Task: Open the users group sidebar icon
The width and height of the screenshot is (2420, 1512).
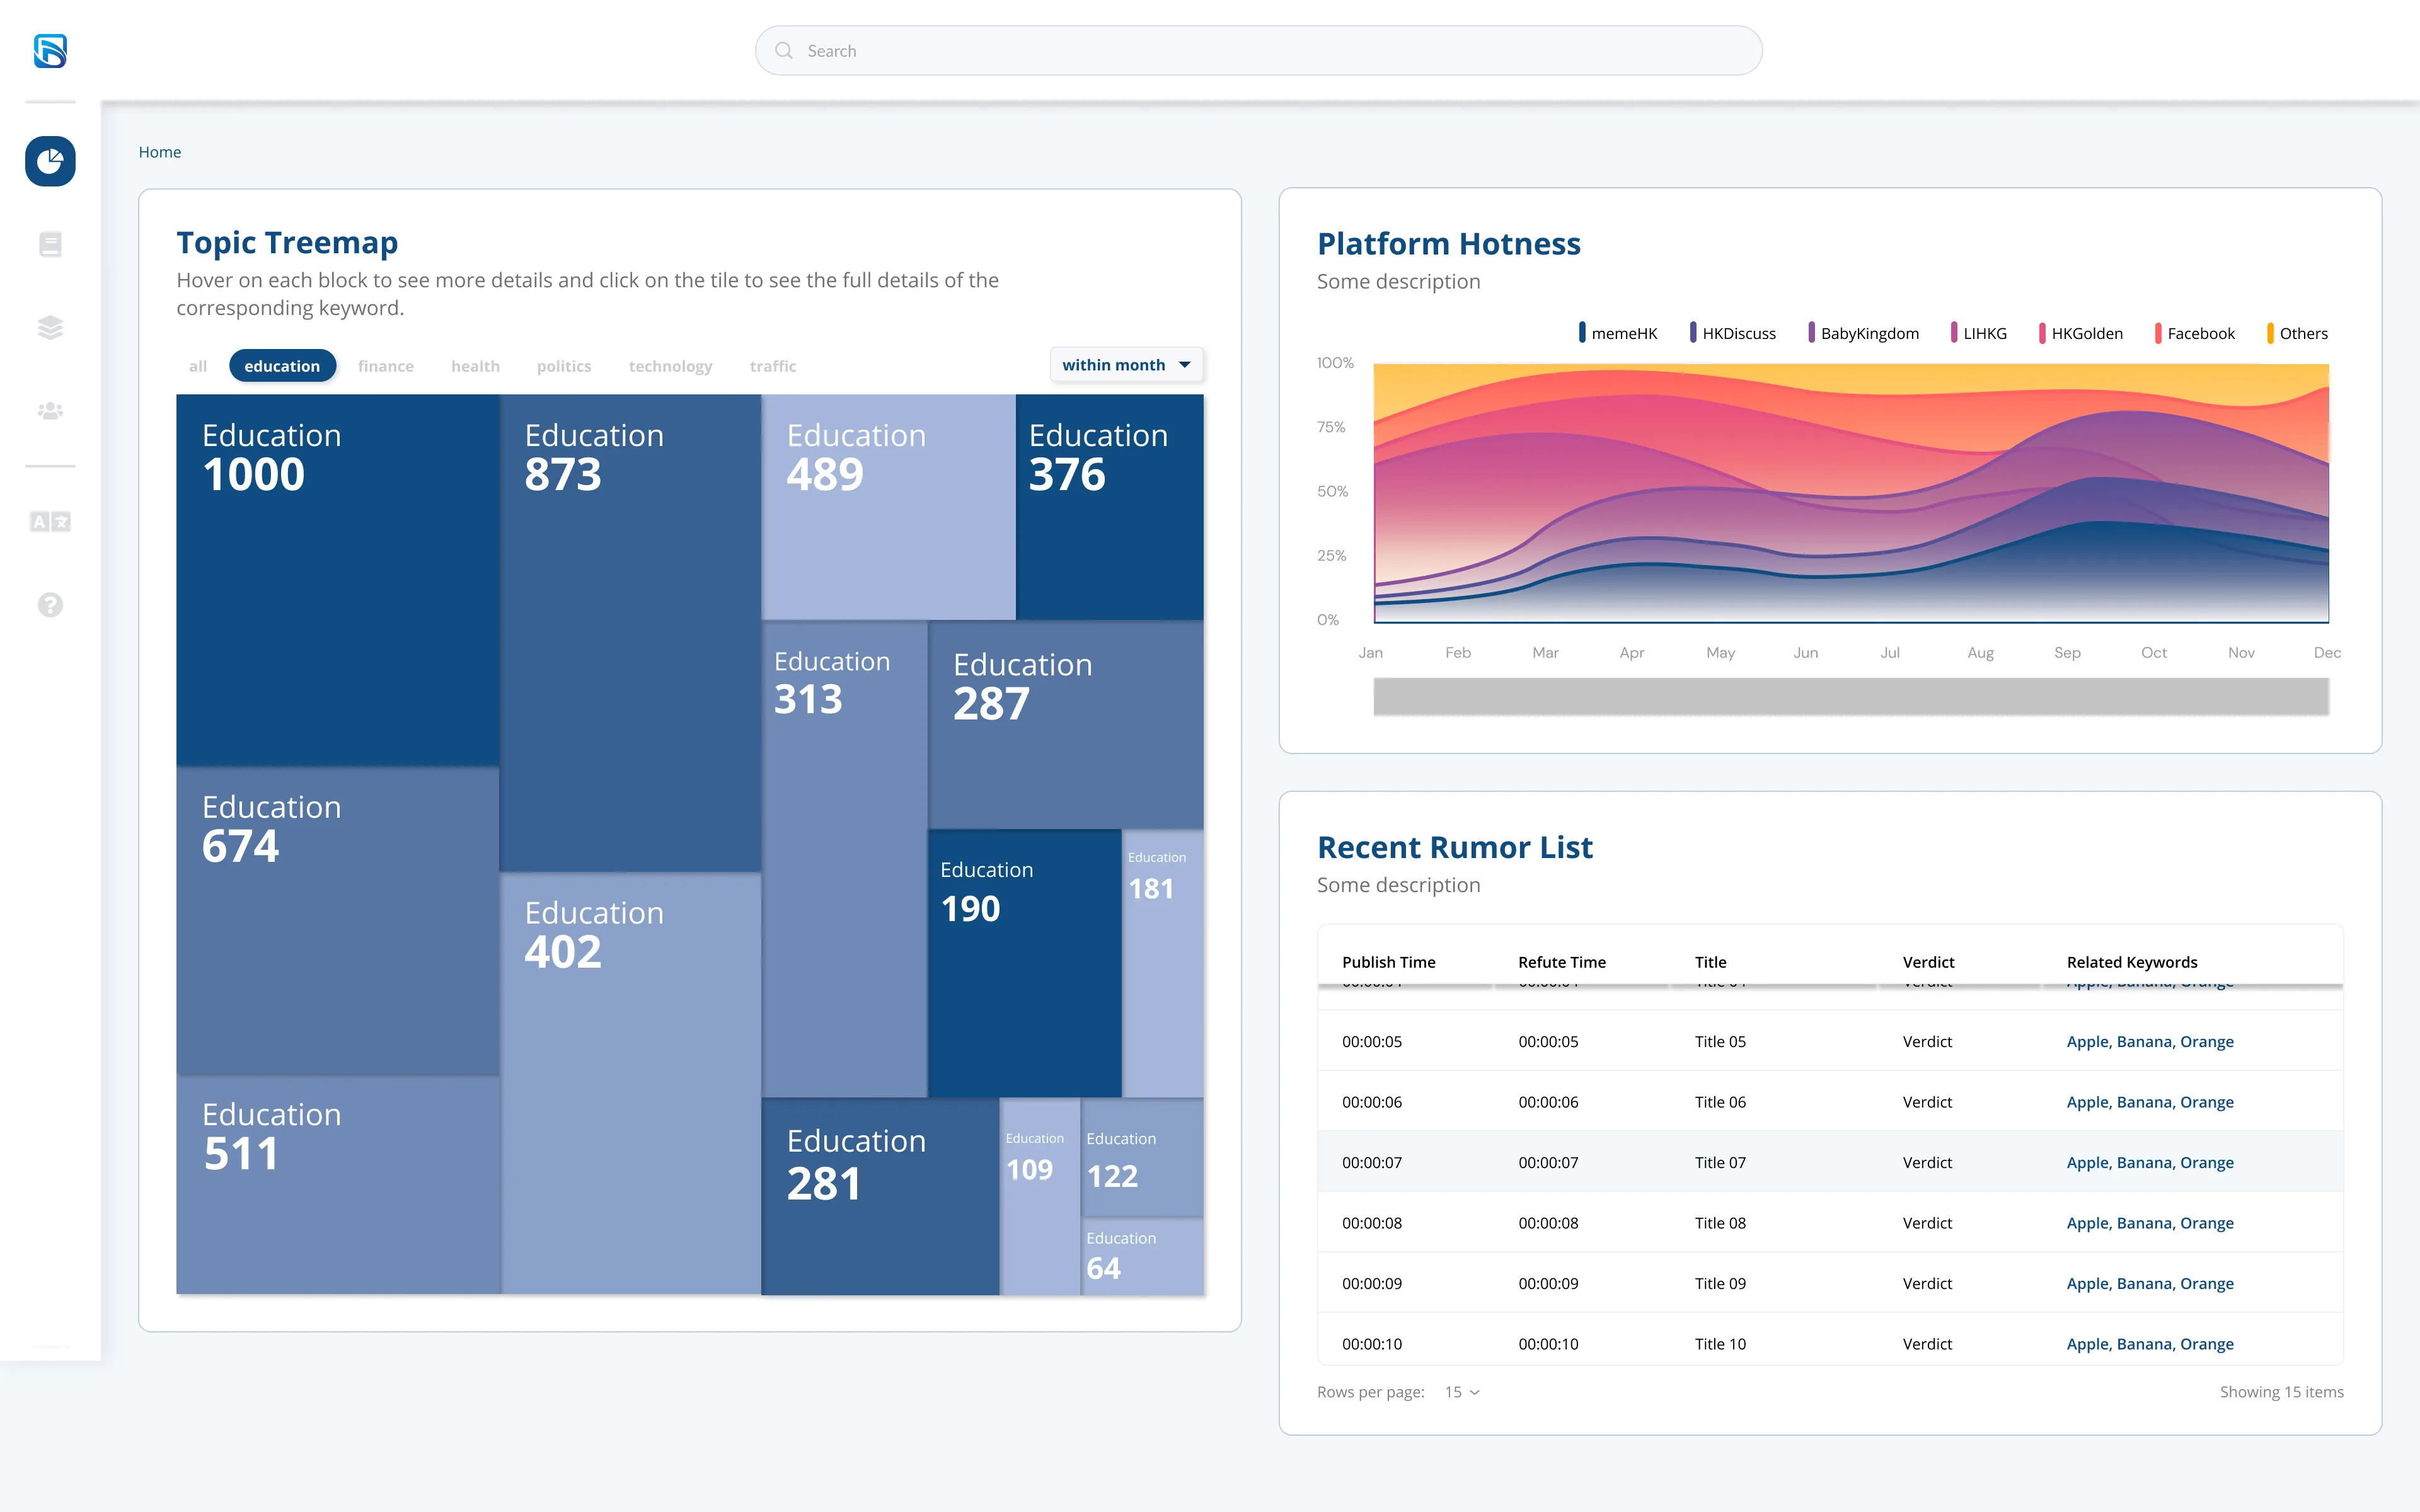Action: click(50, 410)
